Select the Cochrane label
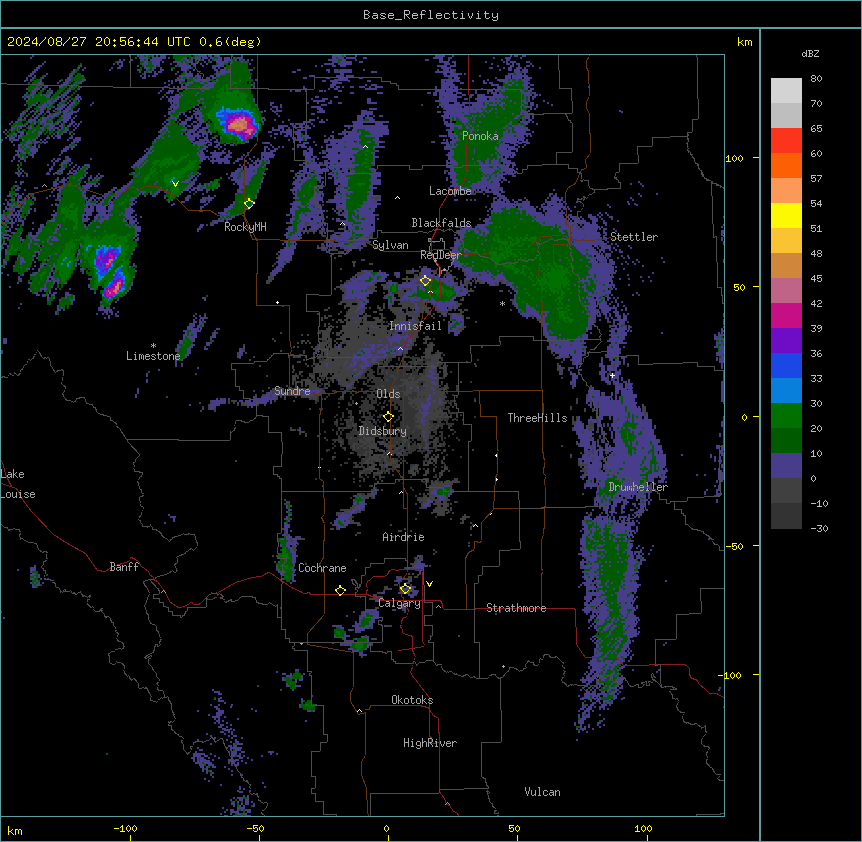This screenshot has width=862, height=842. tap(322, 568)
